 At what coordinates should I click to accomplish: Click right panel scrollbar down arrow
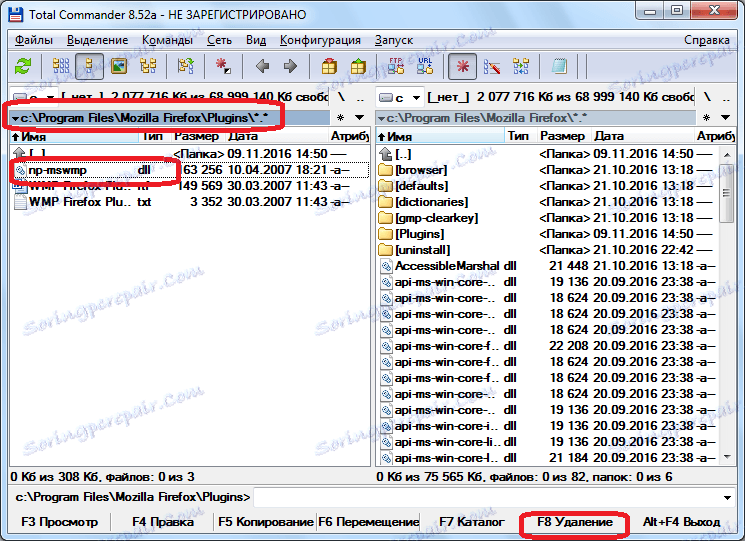[x=726, y=457]
